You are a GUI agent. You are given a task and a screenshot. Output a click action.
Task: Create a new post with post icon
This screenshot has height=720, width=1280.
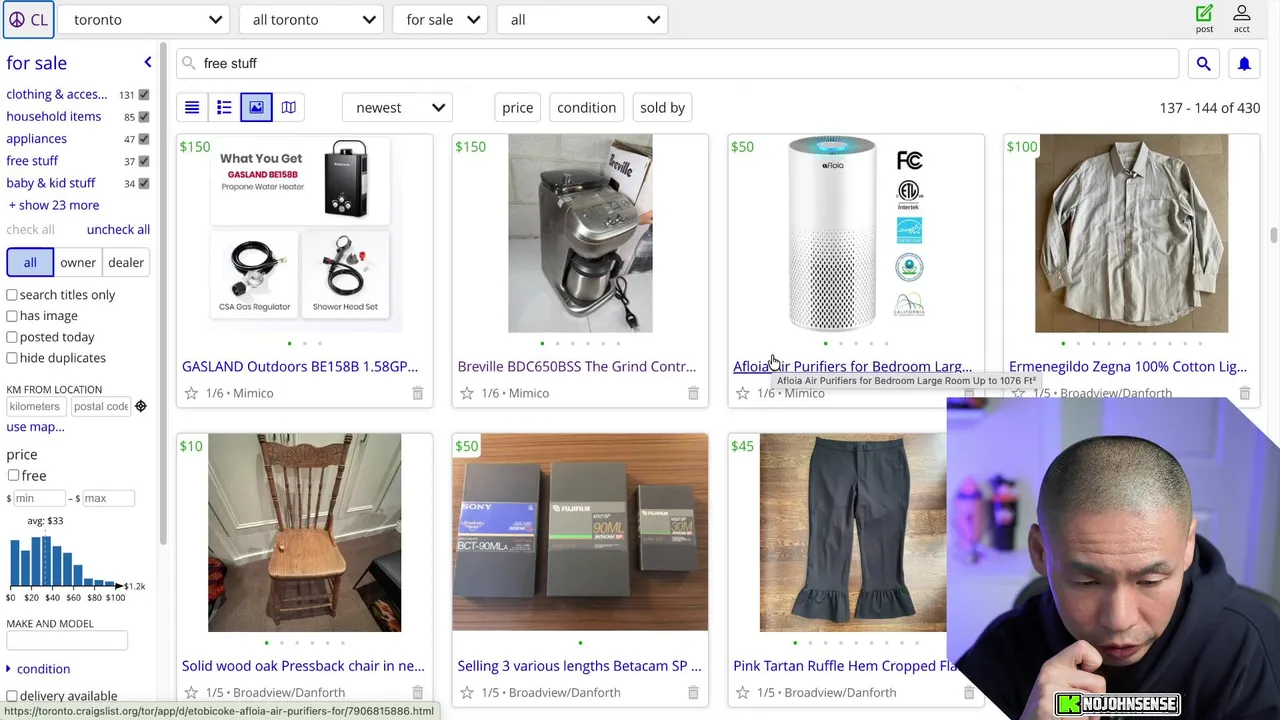pyautogui.click(x=1204, y=18)
